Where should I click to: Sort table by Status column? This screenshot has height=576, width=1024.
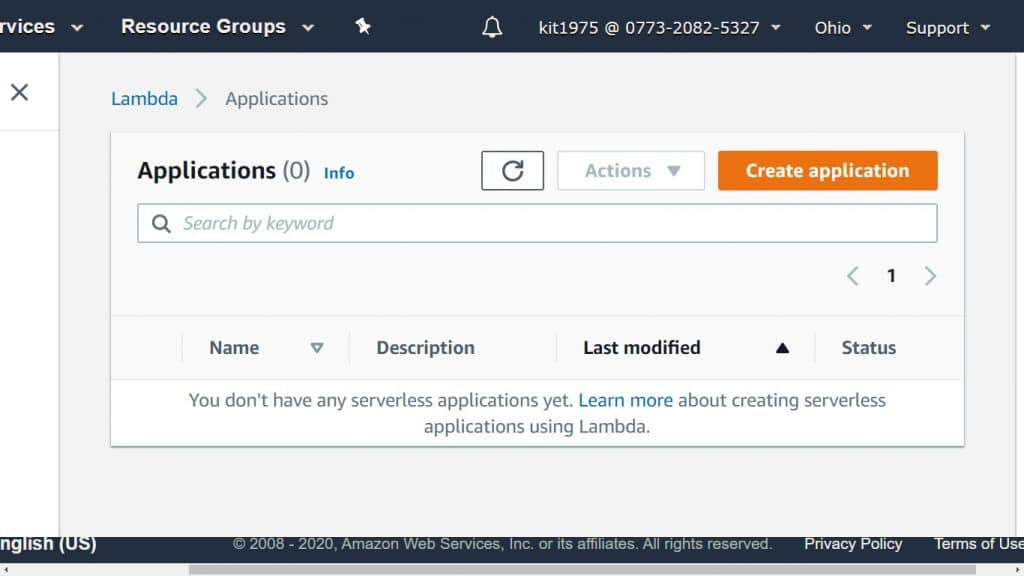point(867,347)
